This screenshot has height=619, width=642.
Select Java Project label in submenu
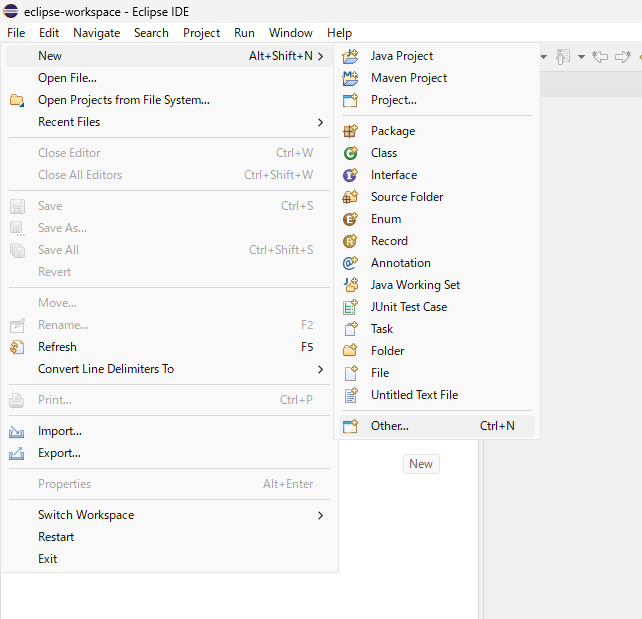[402, 56]
